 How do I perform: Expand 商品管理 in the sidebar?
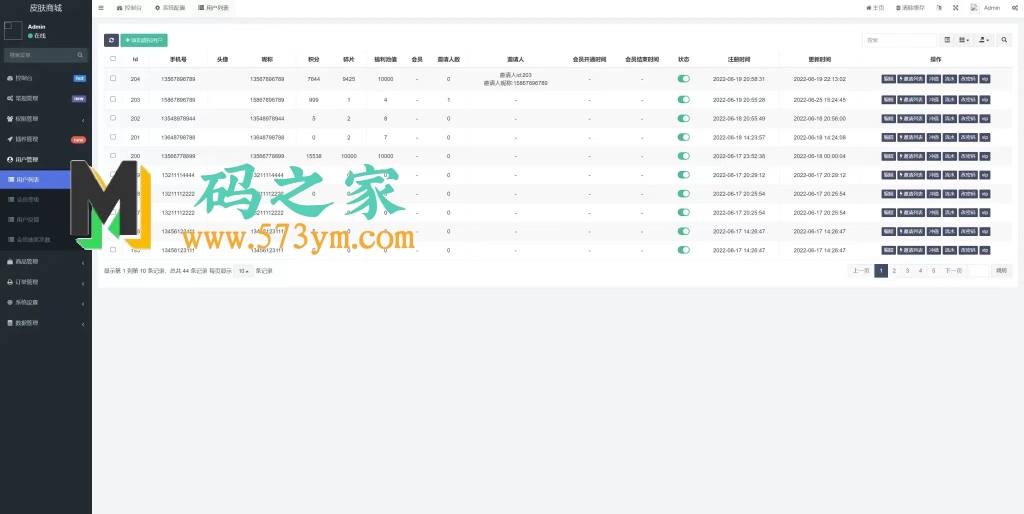(46, 262)
